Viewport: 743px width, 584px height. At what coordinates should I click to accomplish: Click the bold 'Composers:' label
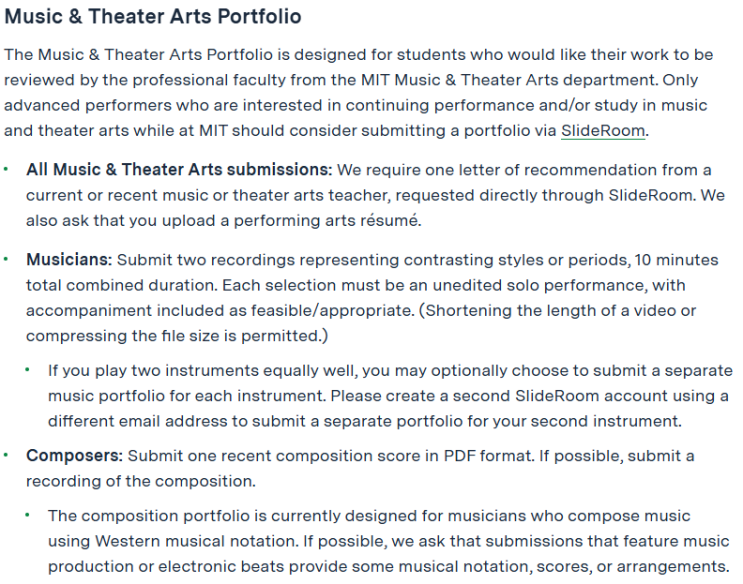(75, 456)
